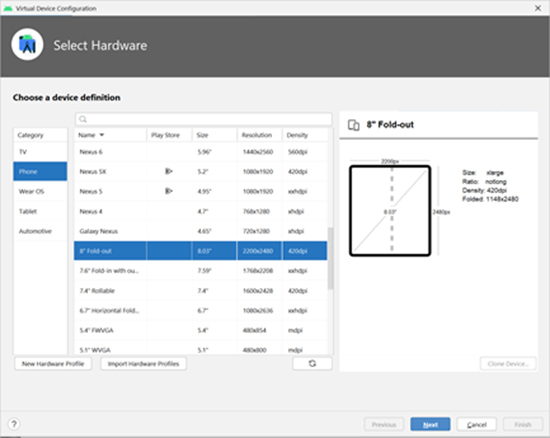
Task: Click the device list vertical scrollbar
Action: click(330, 258)
